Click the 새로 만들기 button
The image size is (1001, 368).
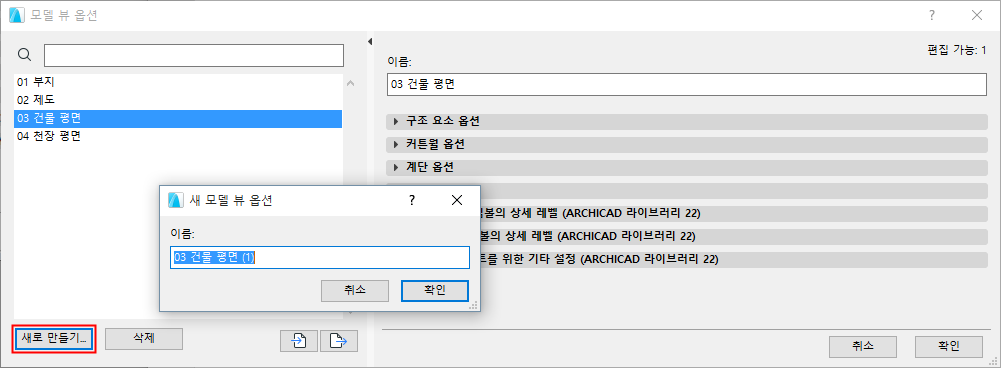[54, 338]
